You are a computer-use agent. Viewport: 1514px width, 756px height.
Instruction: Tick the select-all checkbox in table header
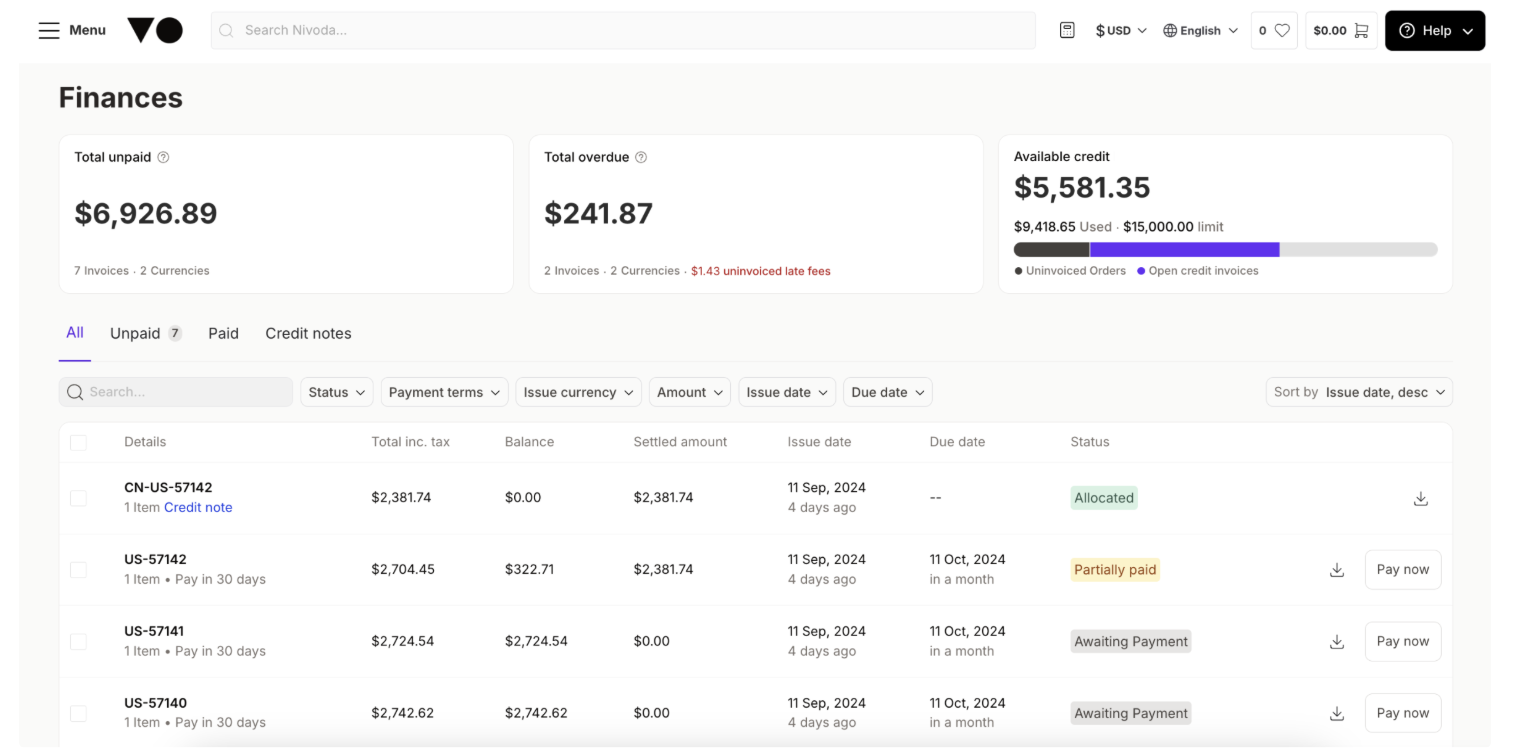pos(78,442)
